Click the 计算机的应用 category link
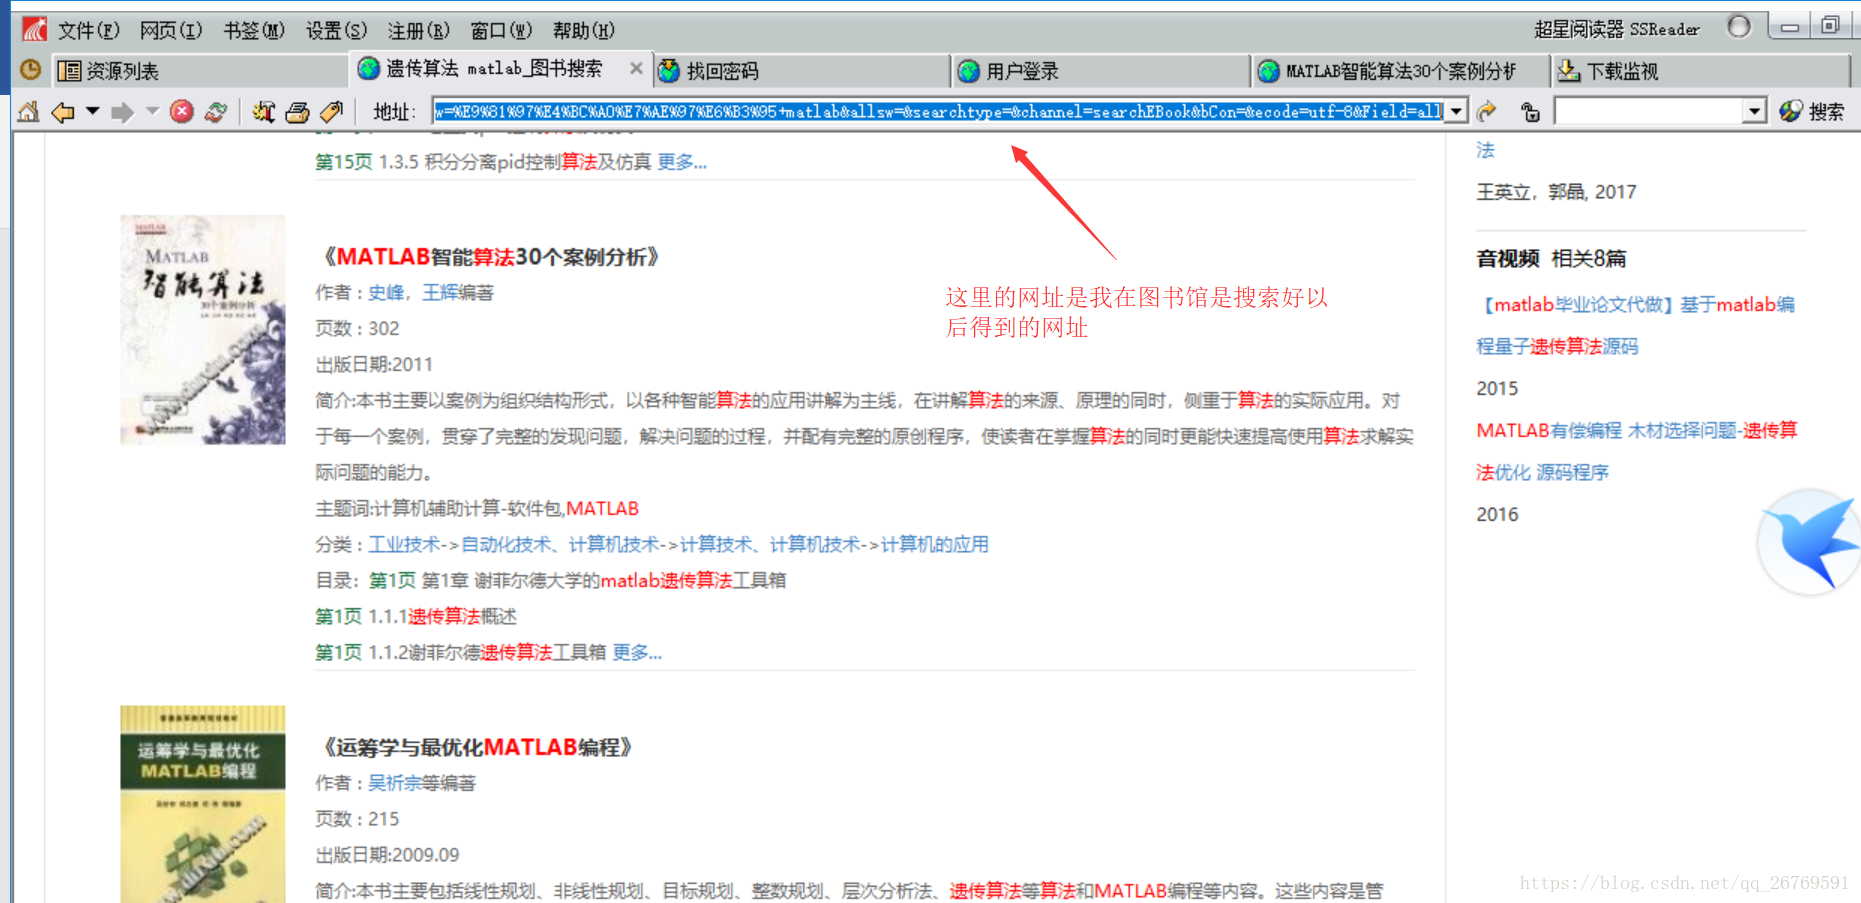The image size is (1861, 903). tap(934, 544)
